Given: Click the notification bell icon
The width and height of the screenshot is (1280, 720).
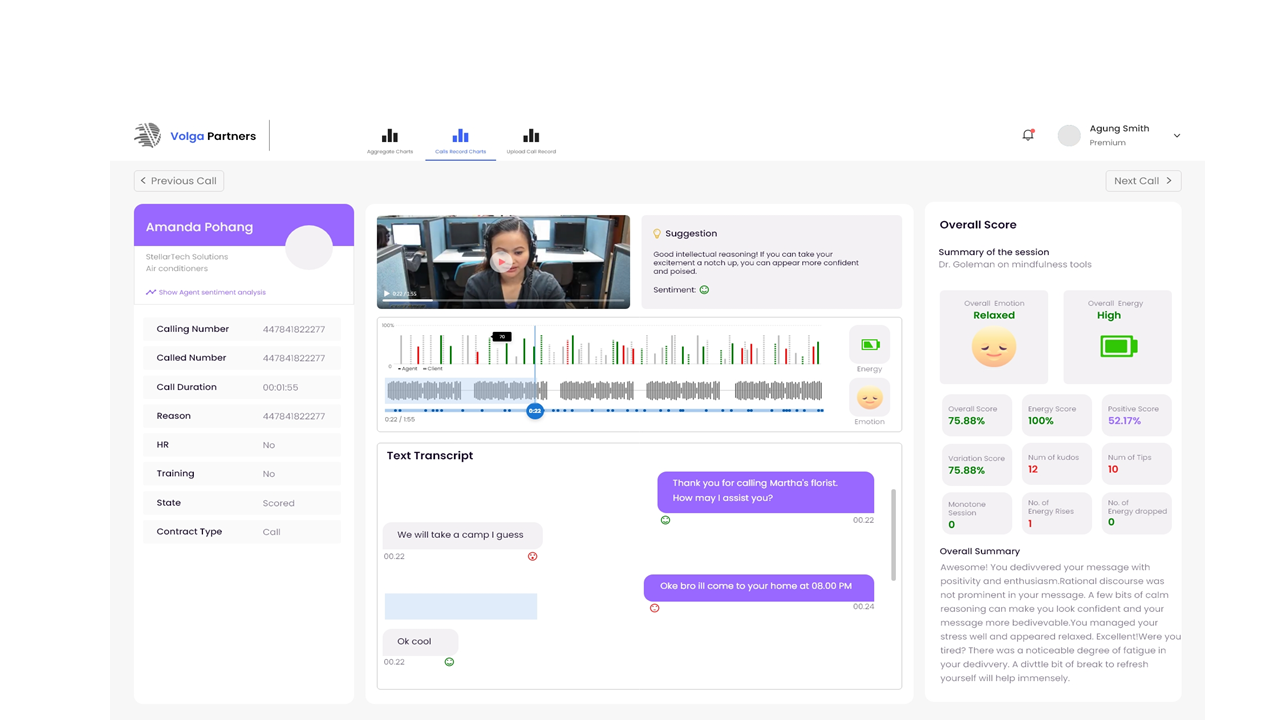Looking at the screenshot, I should click(x=1028, y=135).
